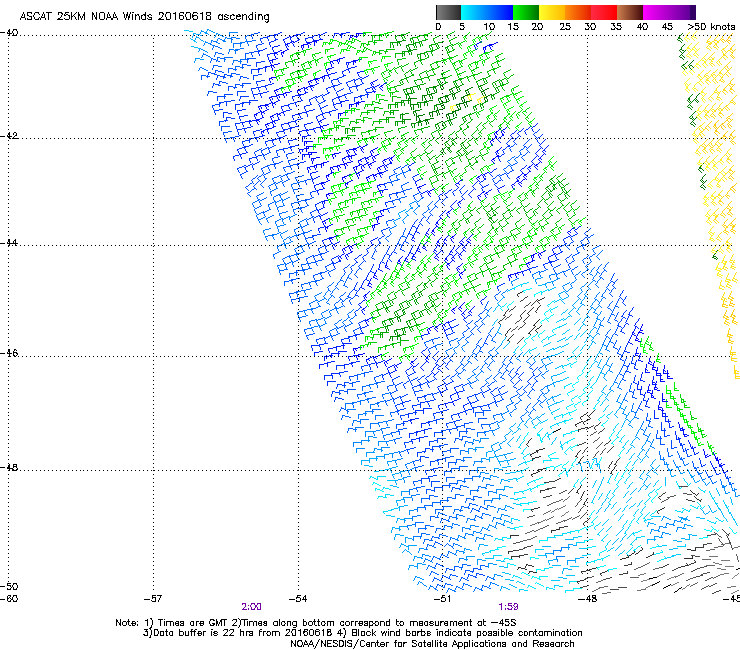
Task: Click the NOAA/NESDIS Center for Satellite Applications credit
Action: coord(432,644)
